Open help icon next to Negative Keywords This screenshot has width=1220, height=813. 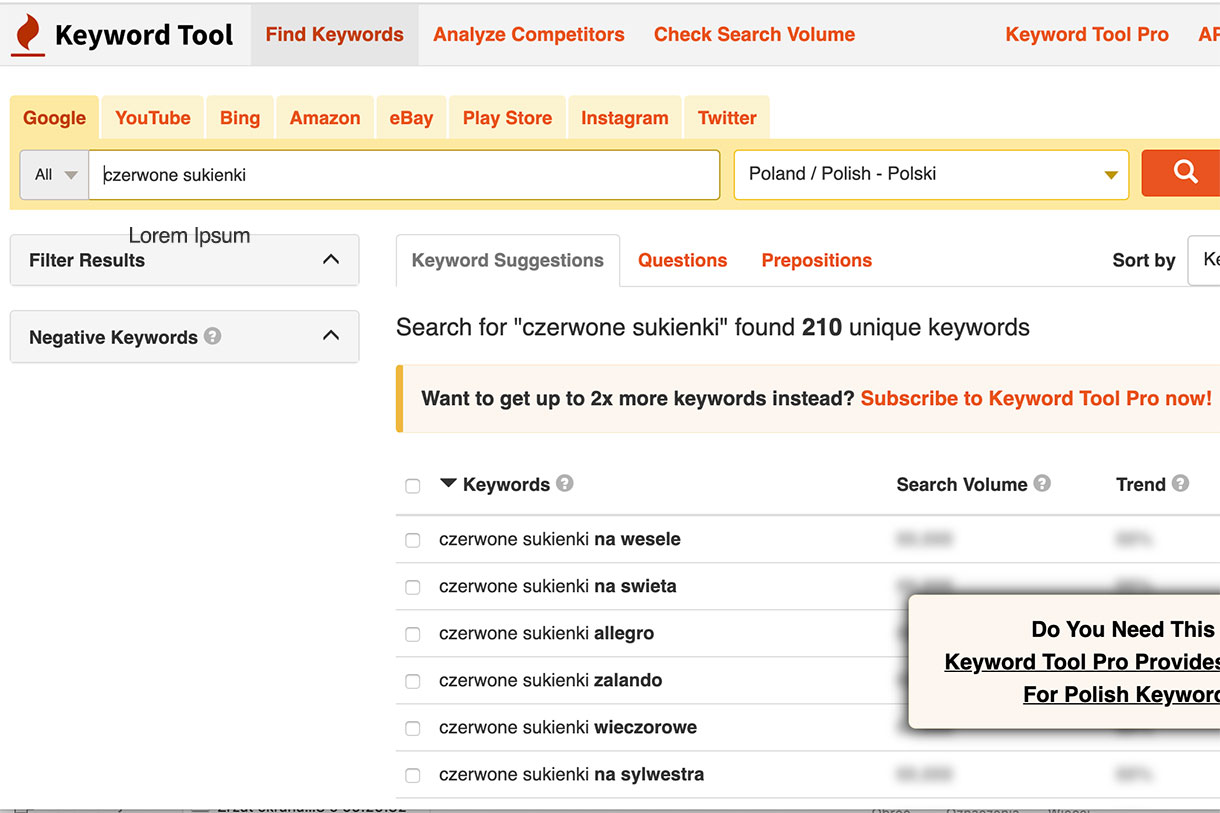pyautogui.click(x=212, y=336)
